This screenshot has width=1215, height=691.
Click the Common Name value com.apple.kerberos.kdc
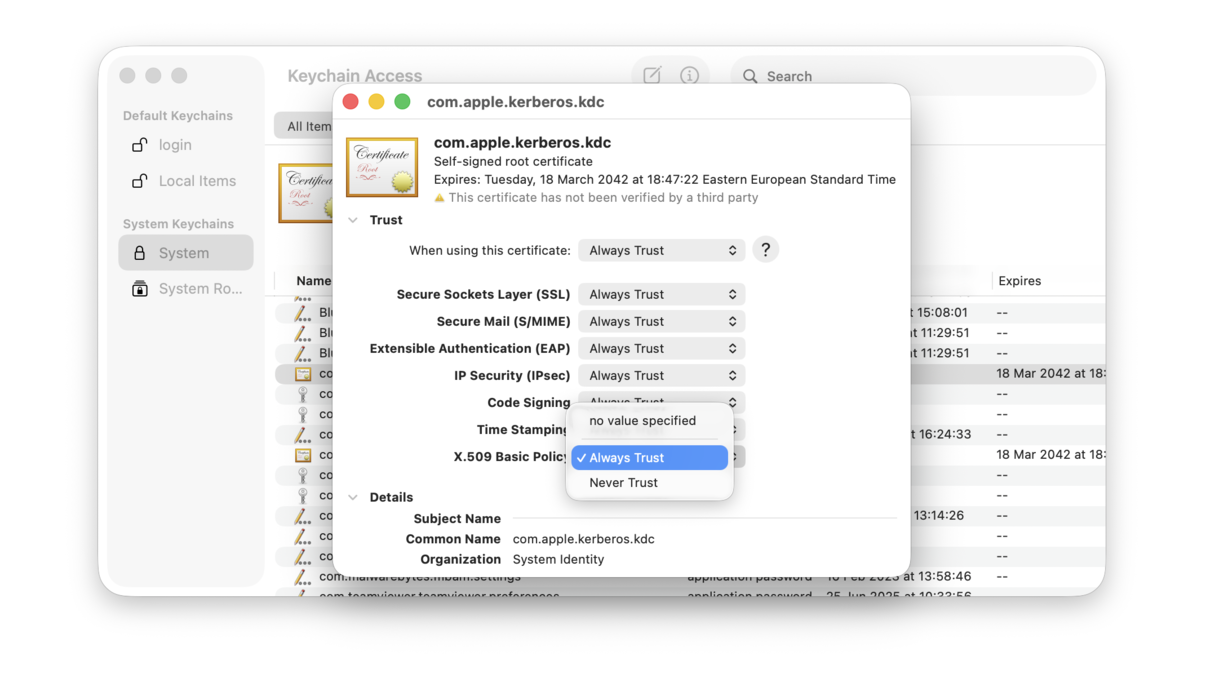click(x=584, y=539)
